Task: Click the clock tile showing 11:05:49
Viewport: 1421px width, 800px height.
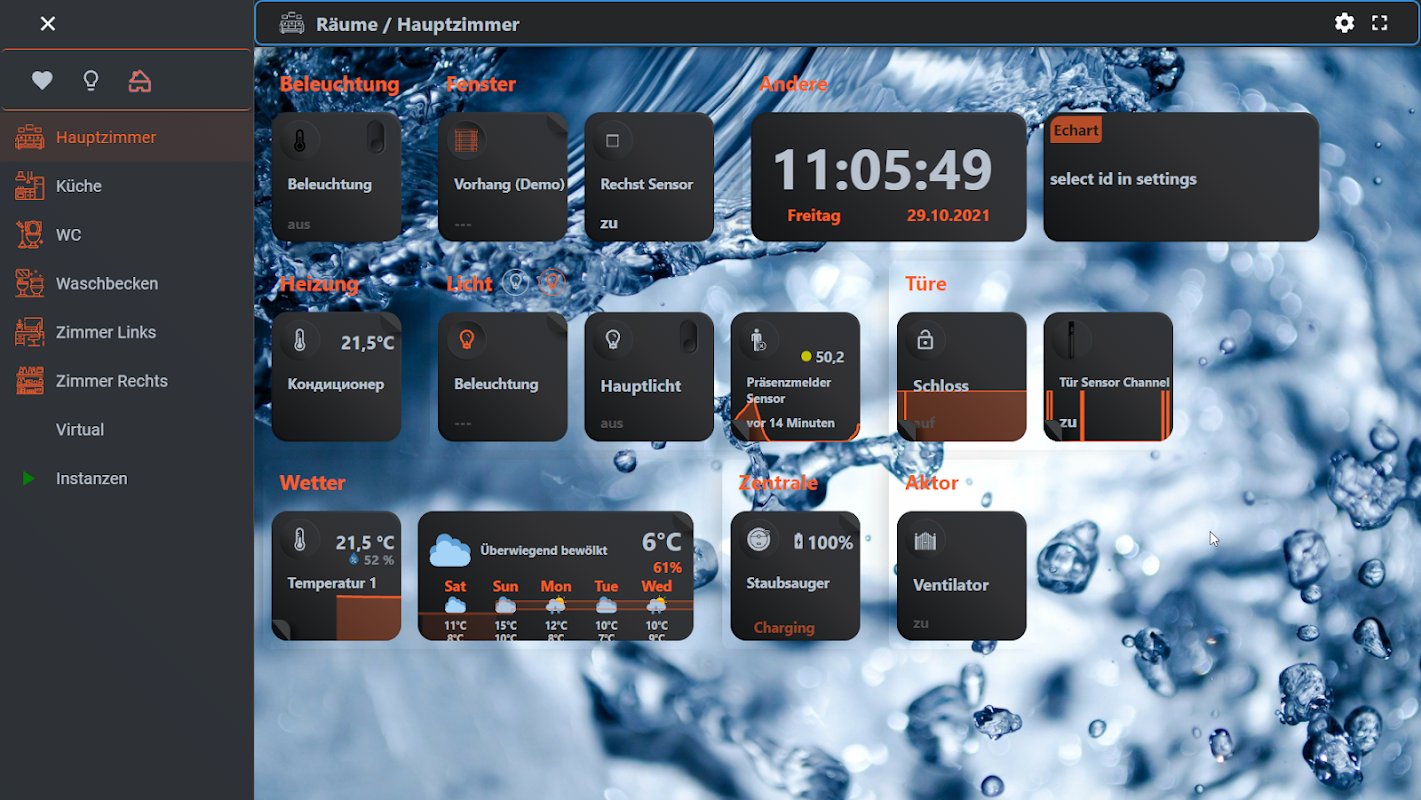Action: click(888, 177)
